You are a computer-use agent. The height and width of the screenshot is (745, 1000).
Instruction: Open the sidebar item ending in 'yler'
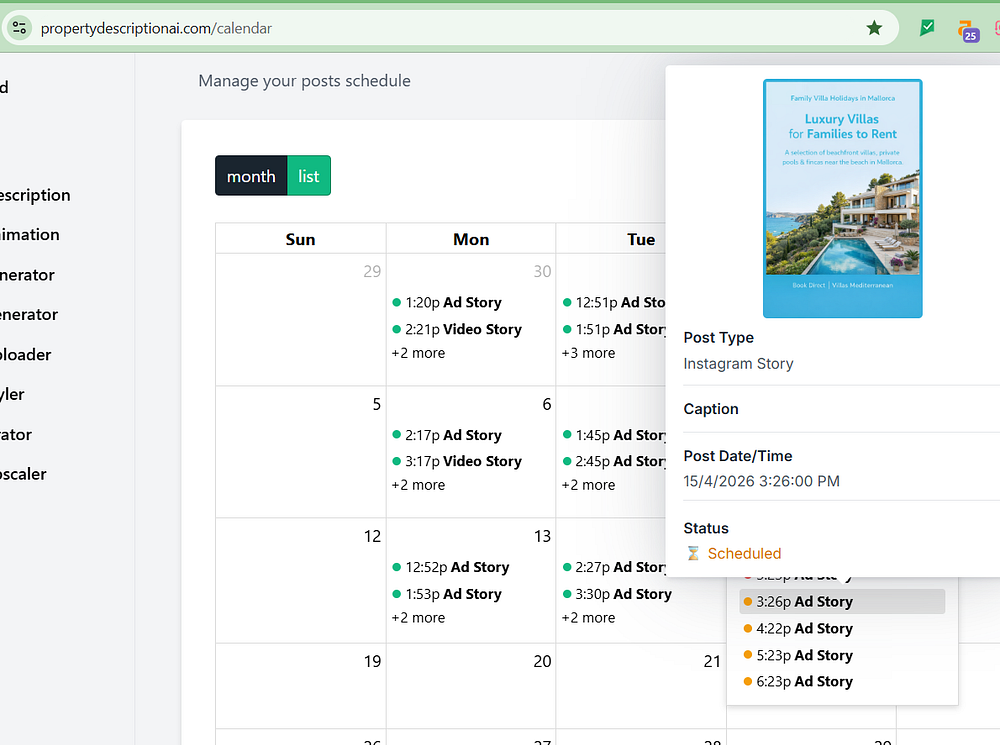tap(12, 394)
